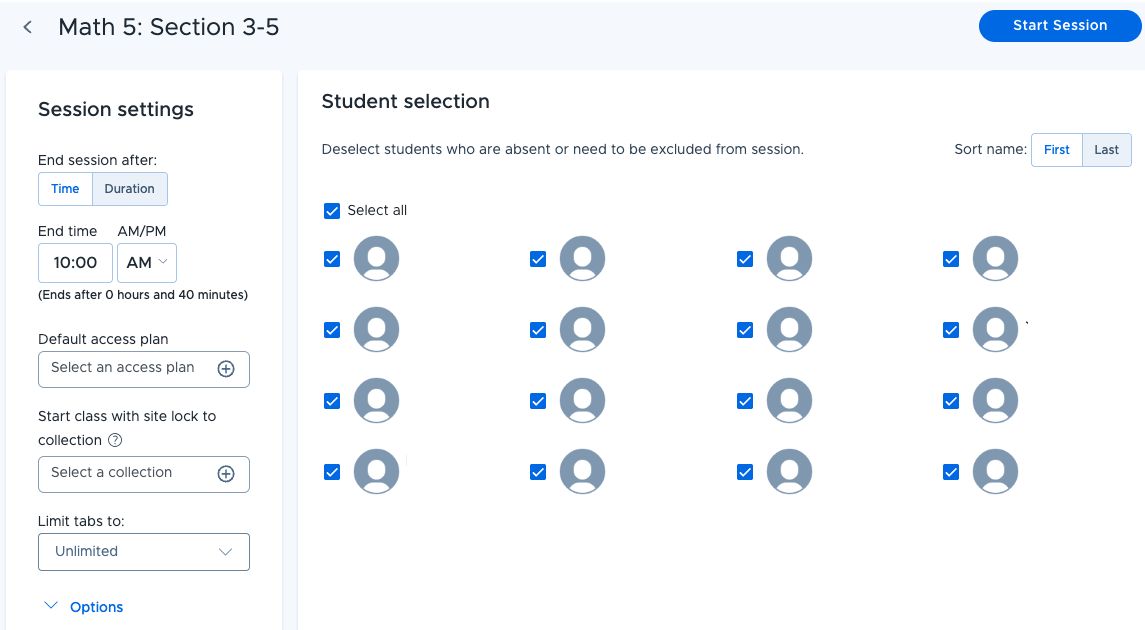Open the AM/PM dropdown
This screenshot has height=630, width=1145.
point(147,263)
